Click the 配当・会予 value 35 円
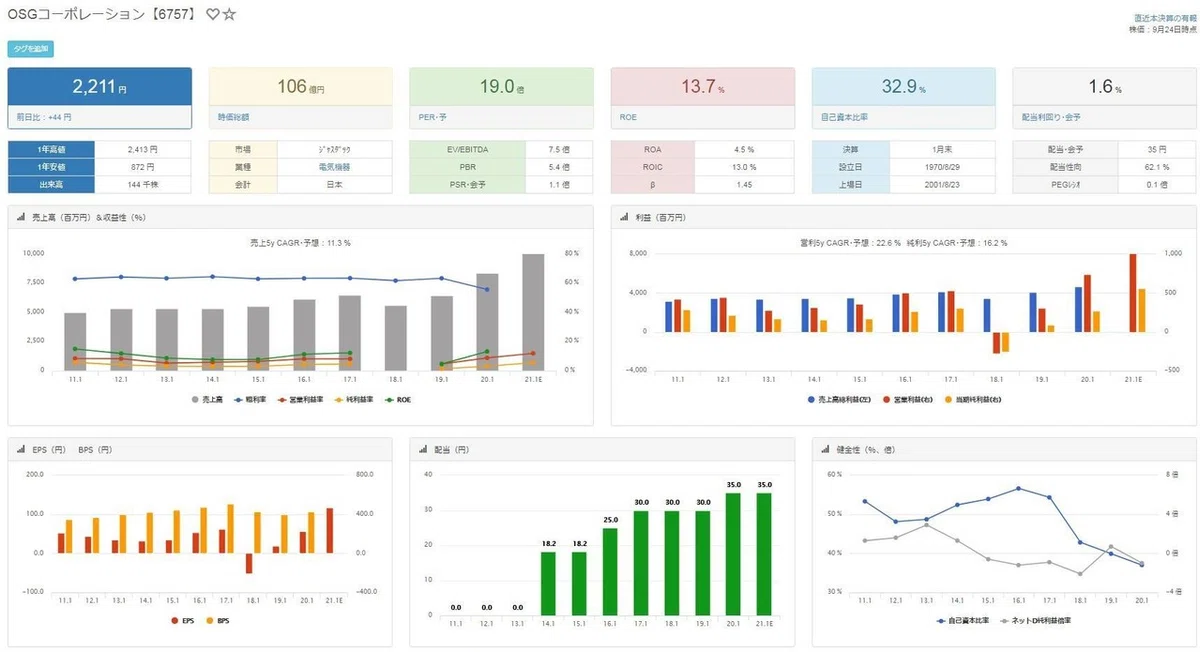 pos(1157,149)
